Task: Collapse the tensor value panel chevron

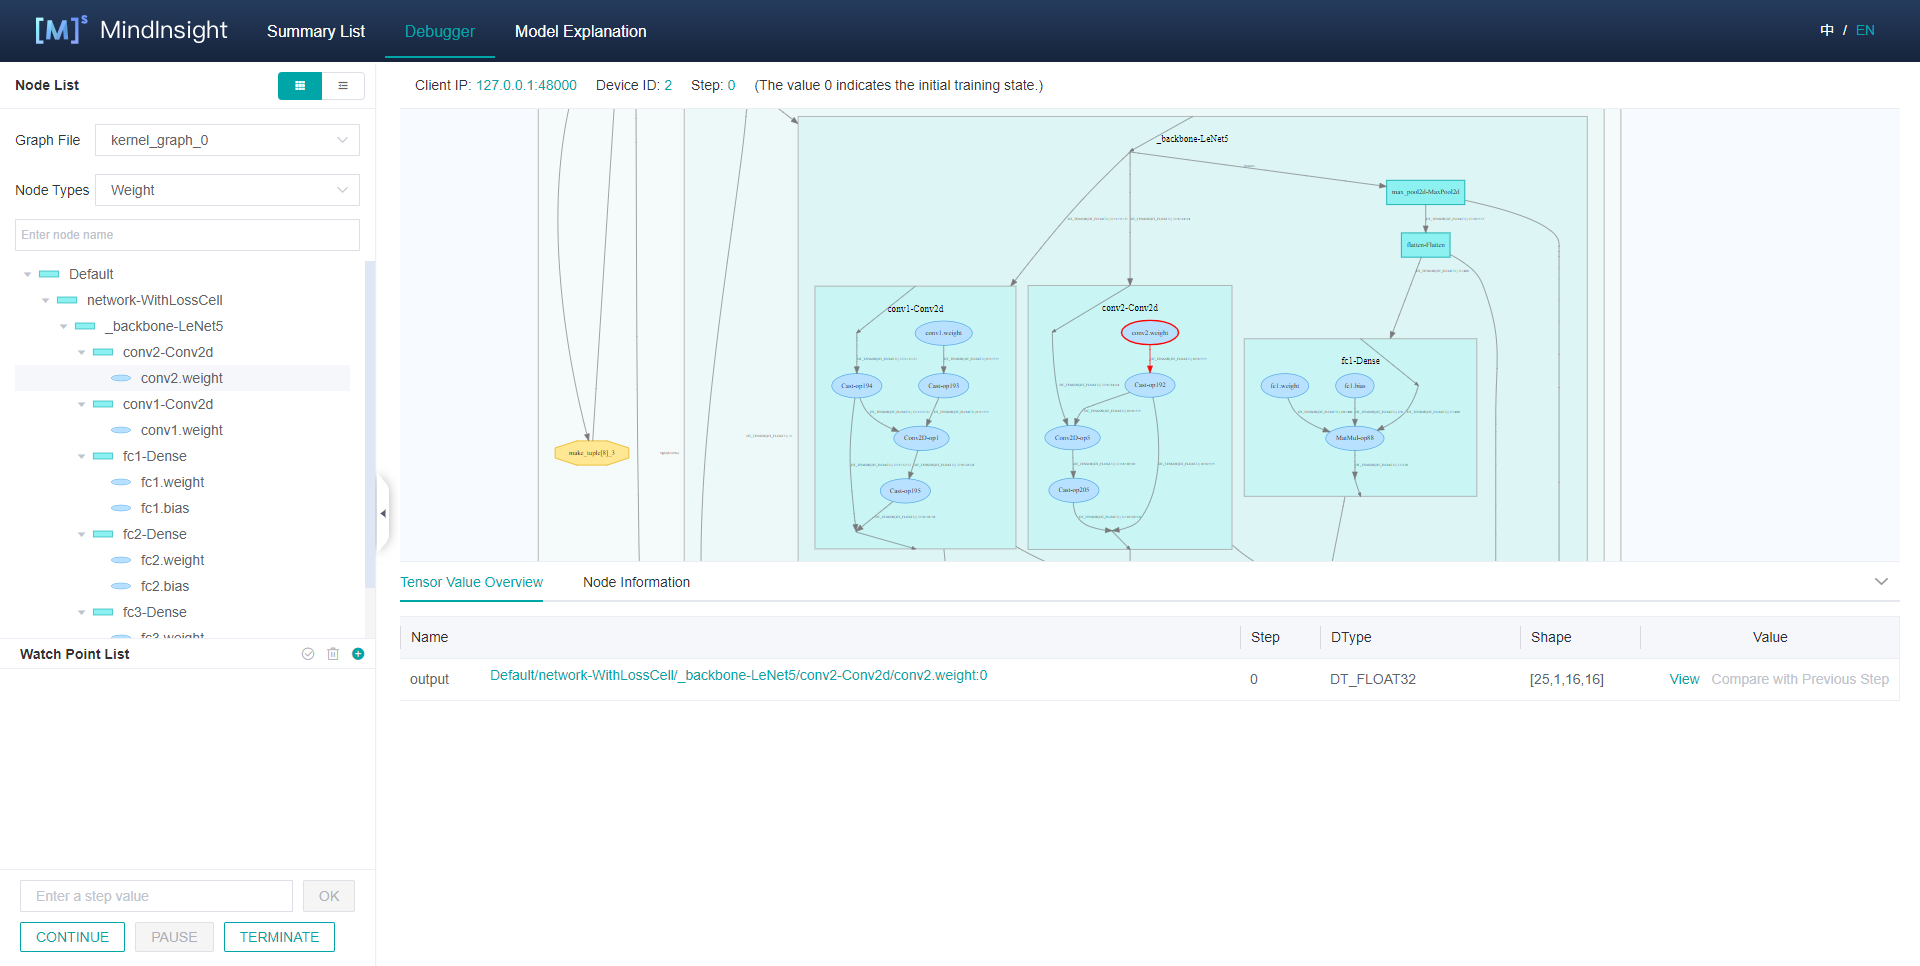Action: pyautogui.click(x=1881, y=582)
